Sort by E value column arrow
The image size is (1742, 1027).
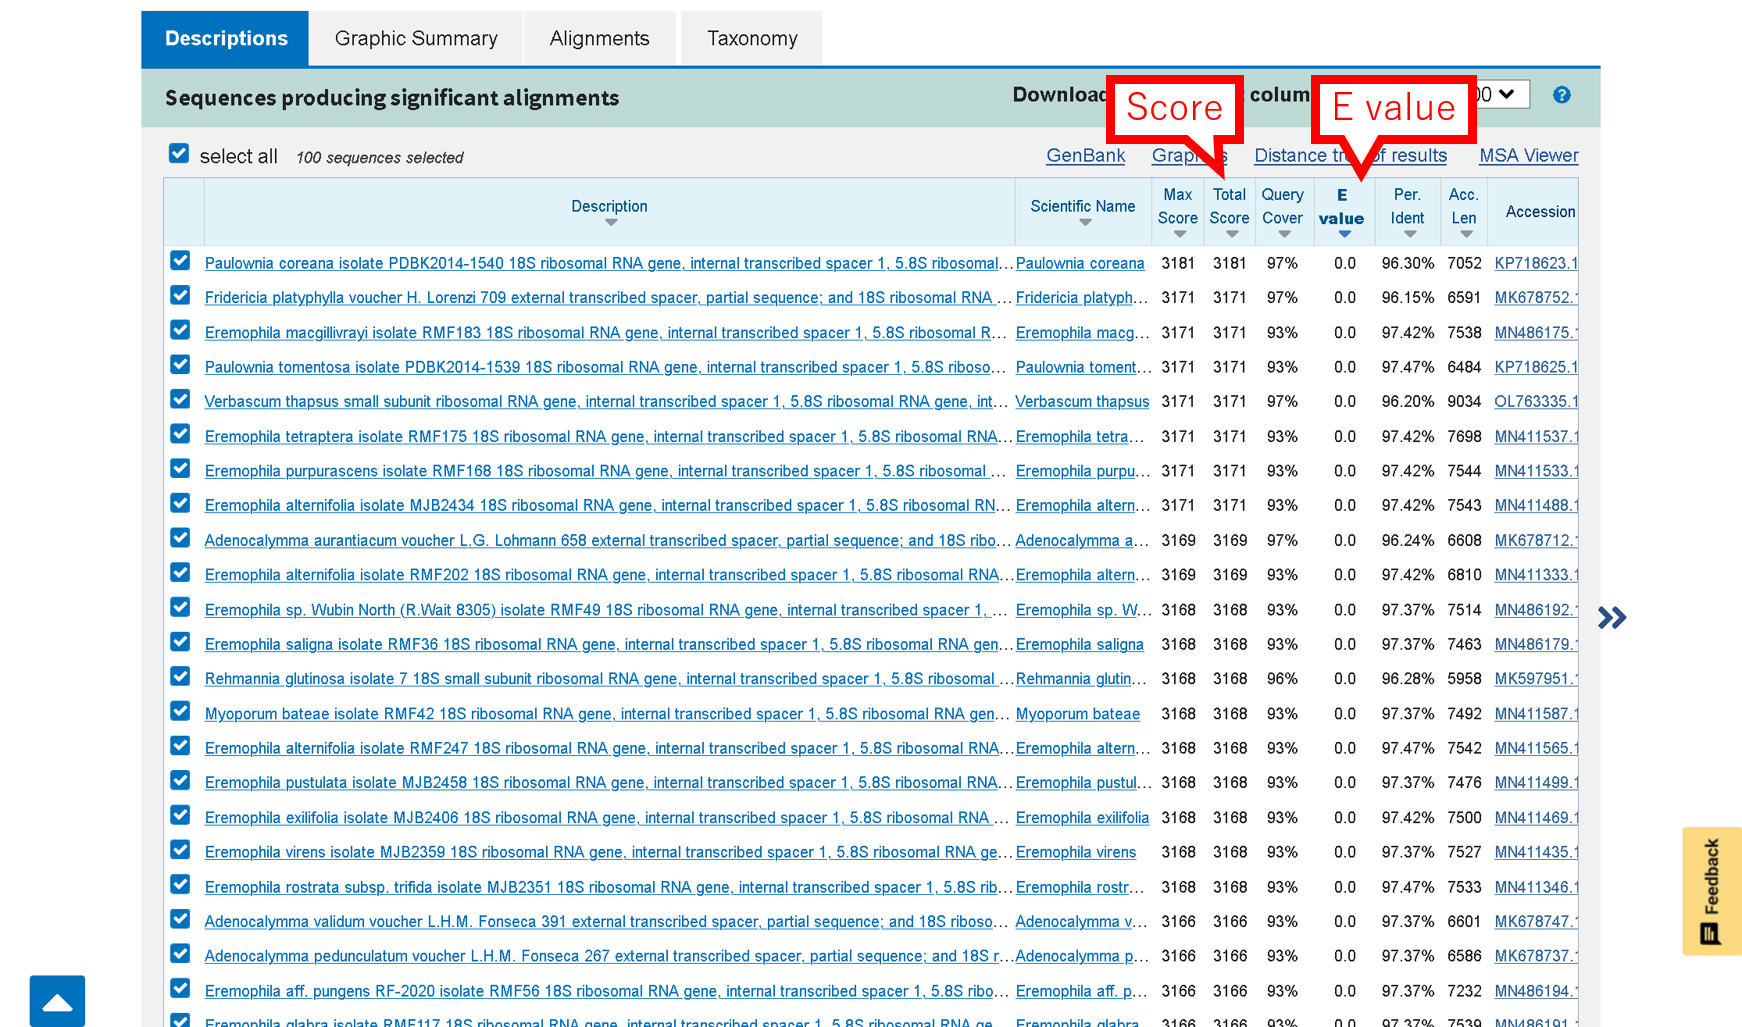point(1344,234)
